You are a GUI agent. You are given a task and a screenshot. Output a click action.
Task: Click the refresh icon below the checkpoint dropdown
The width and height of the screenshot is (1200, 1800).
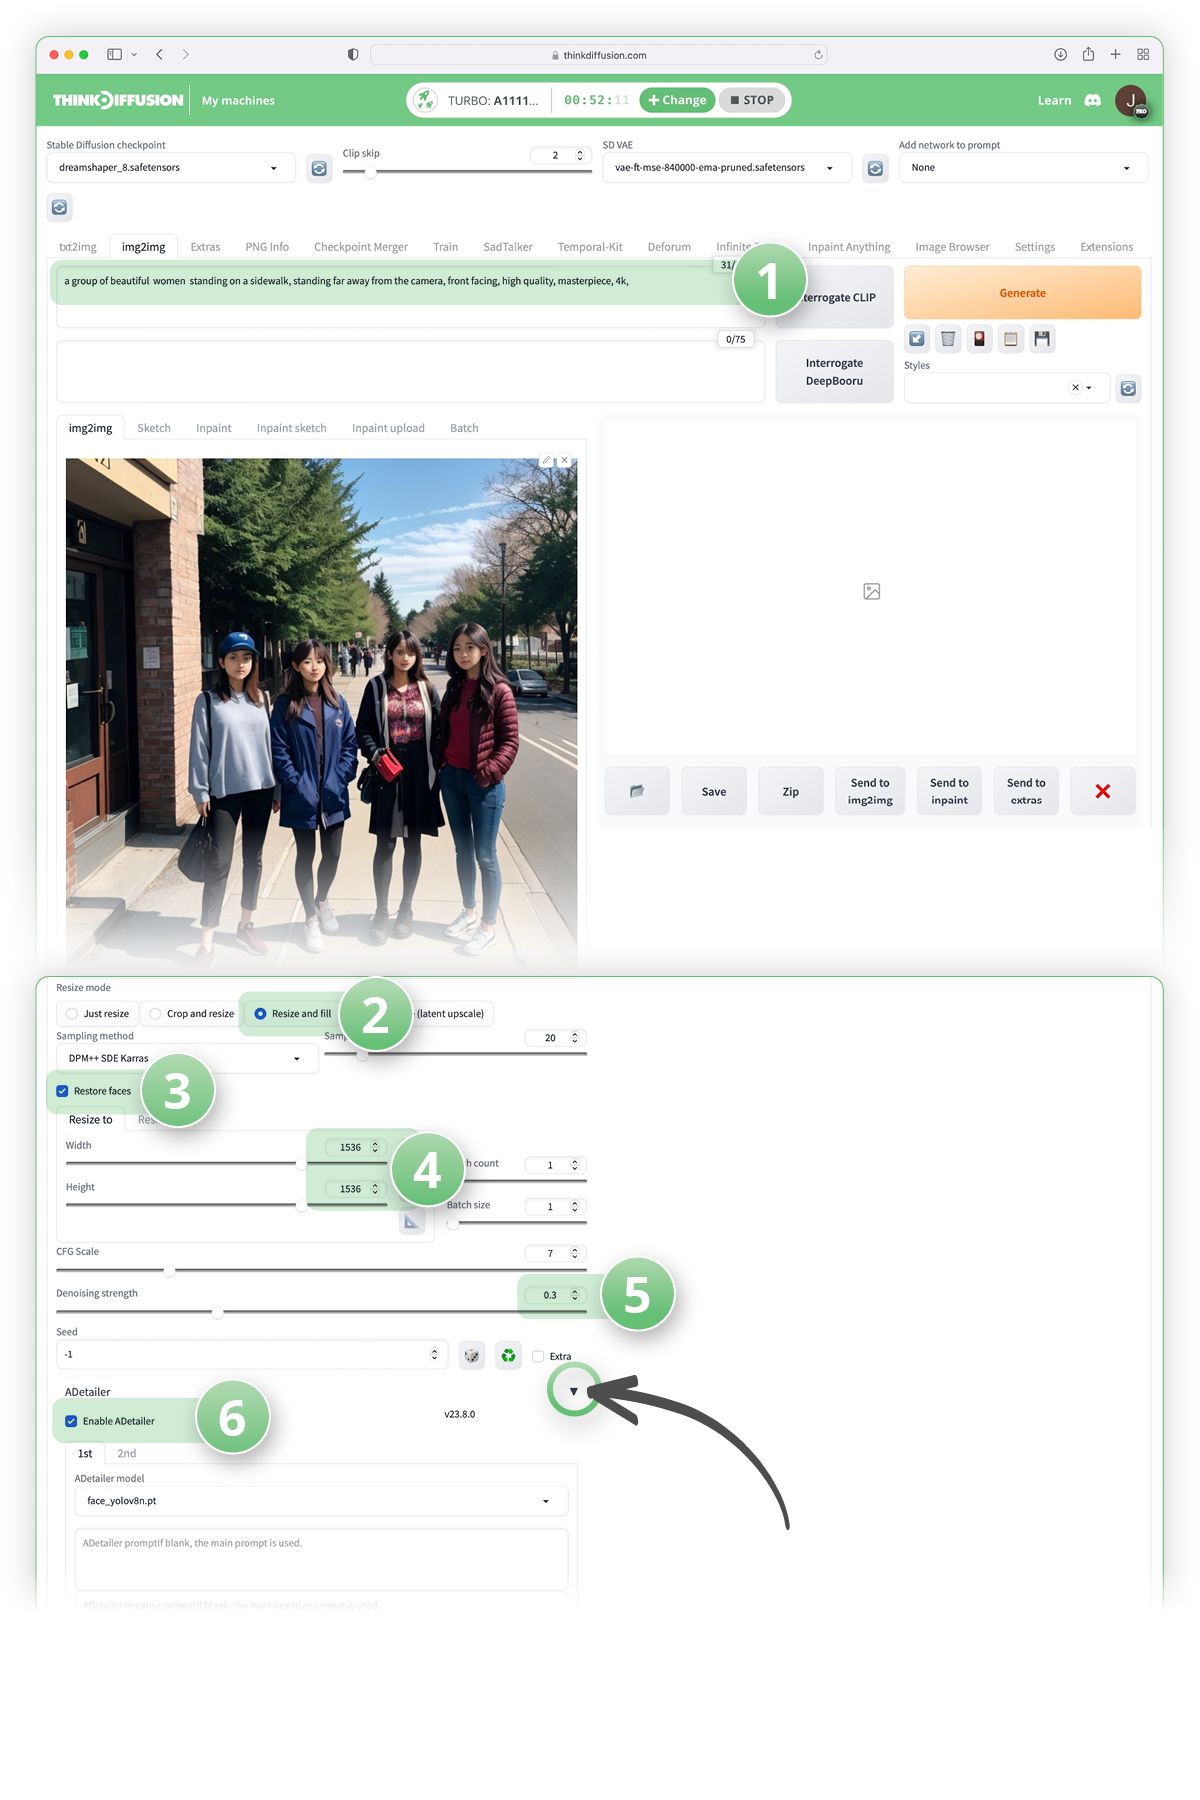click(x=60, y=207)
